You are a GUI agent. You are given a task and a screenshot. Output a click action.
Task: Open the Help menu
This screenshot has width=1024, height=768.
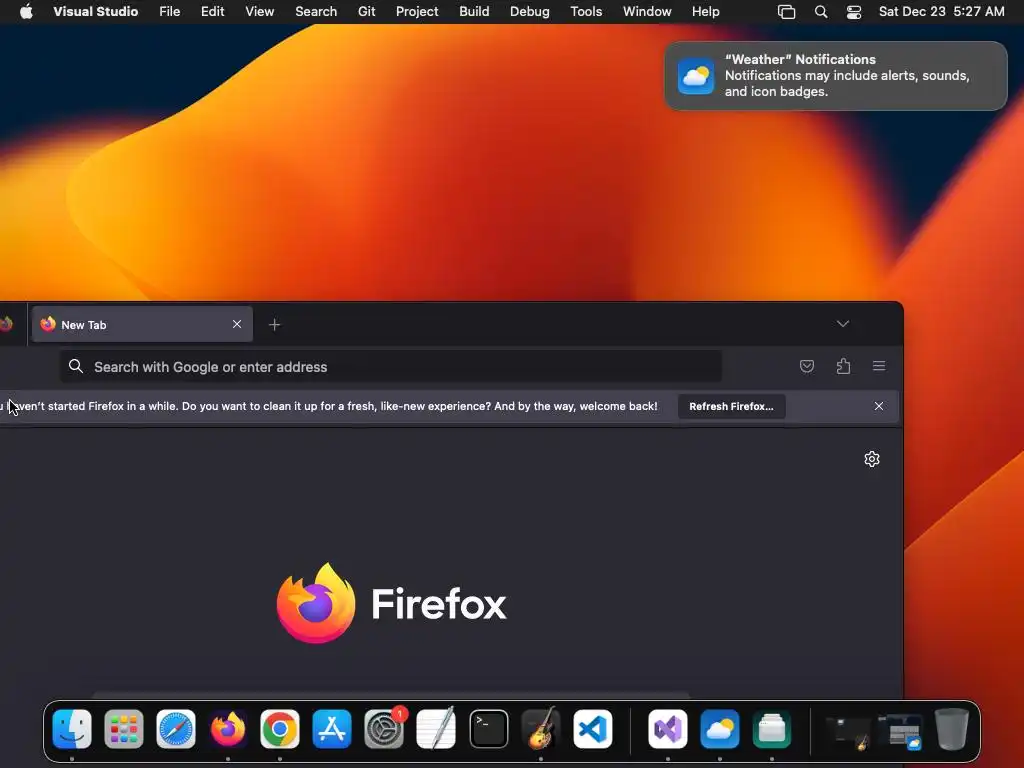click(x=705, y=12)
